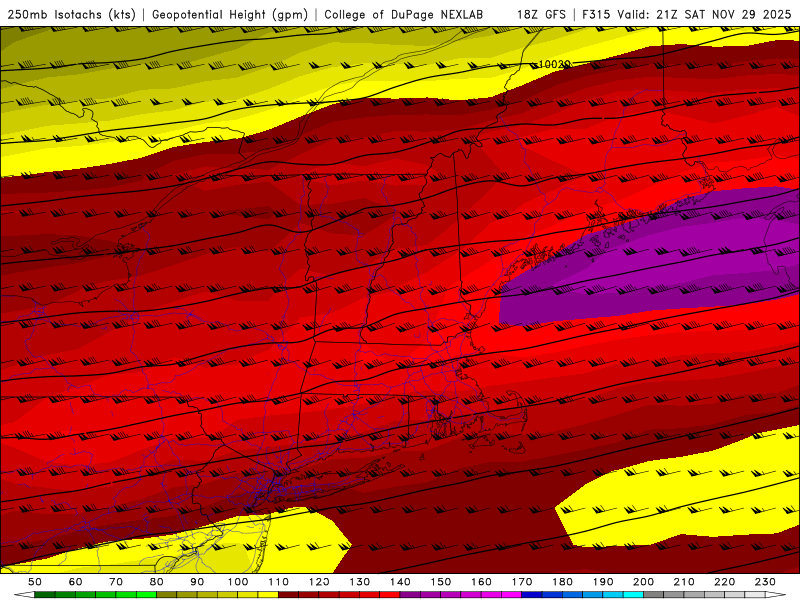Select the darkest green swatch below 50
800x600 pixels.
45,595
